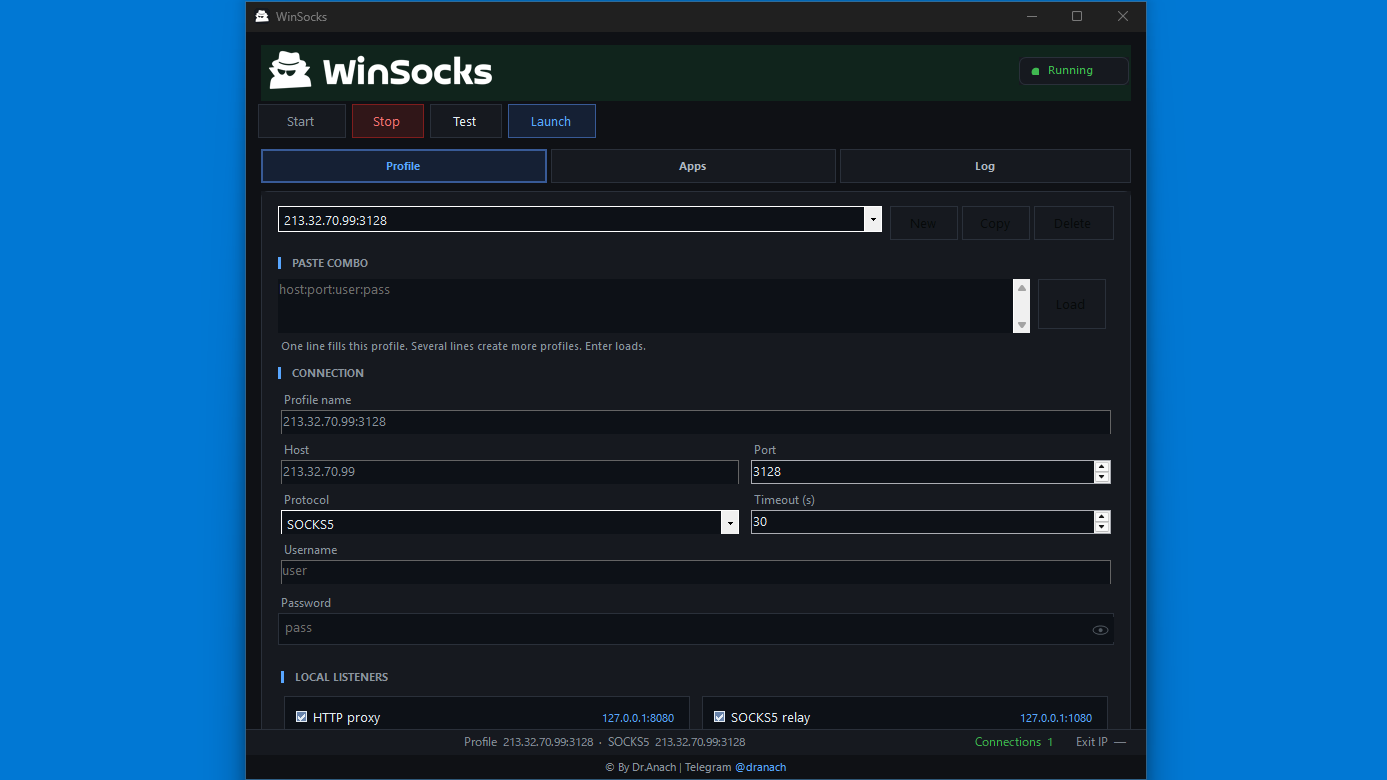Click combo box scrollbar up arrow

(x=1021, y=288)
